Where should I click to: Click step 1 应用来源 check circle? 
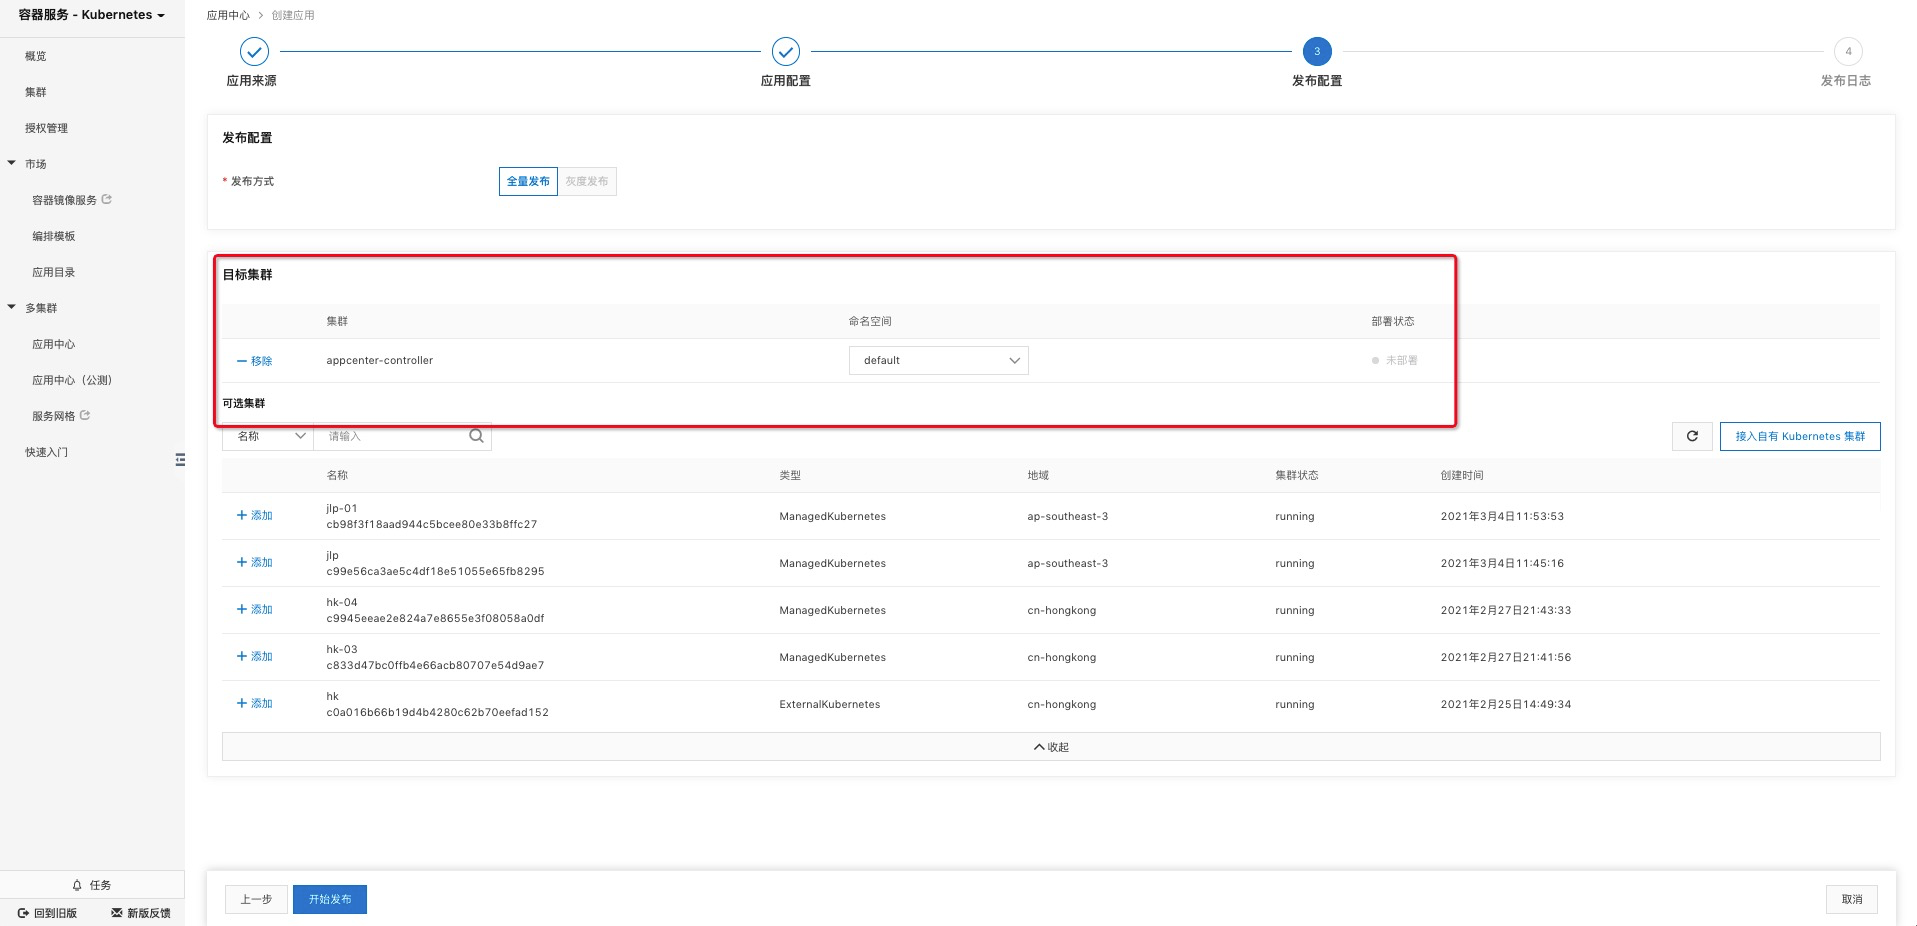(254, 51)
